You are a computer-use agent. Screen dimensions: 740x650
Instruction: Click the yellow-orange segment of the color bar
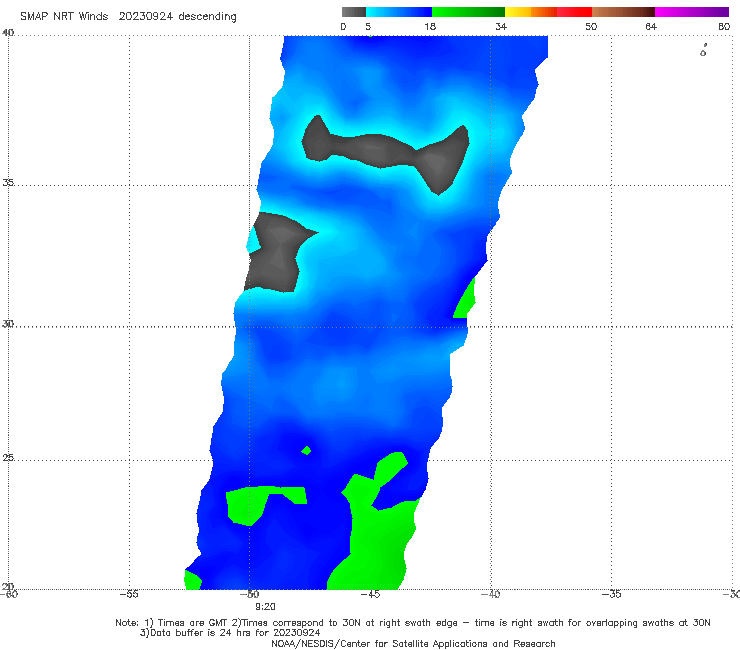(x=530, y=12)
